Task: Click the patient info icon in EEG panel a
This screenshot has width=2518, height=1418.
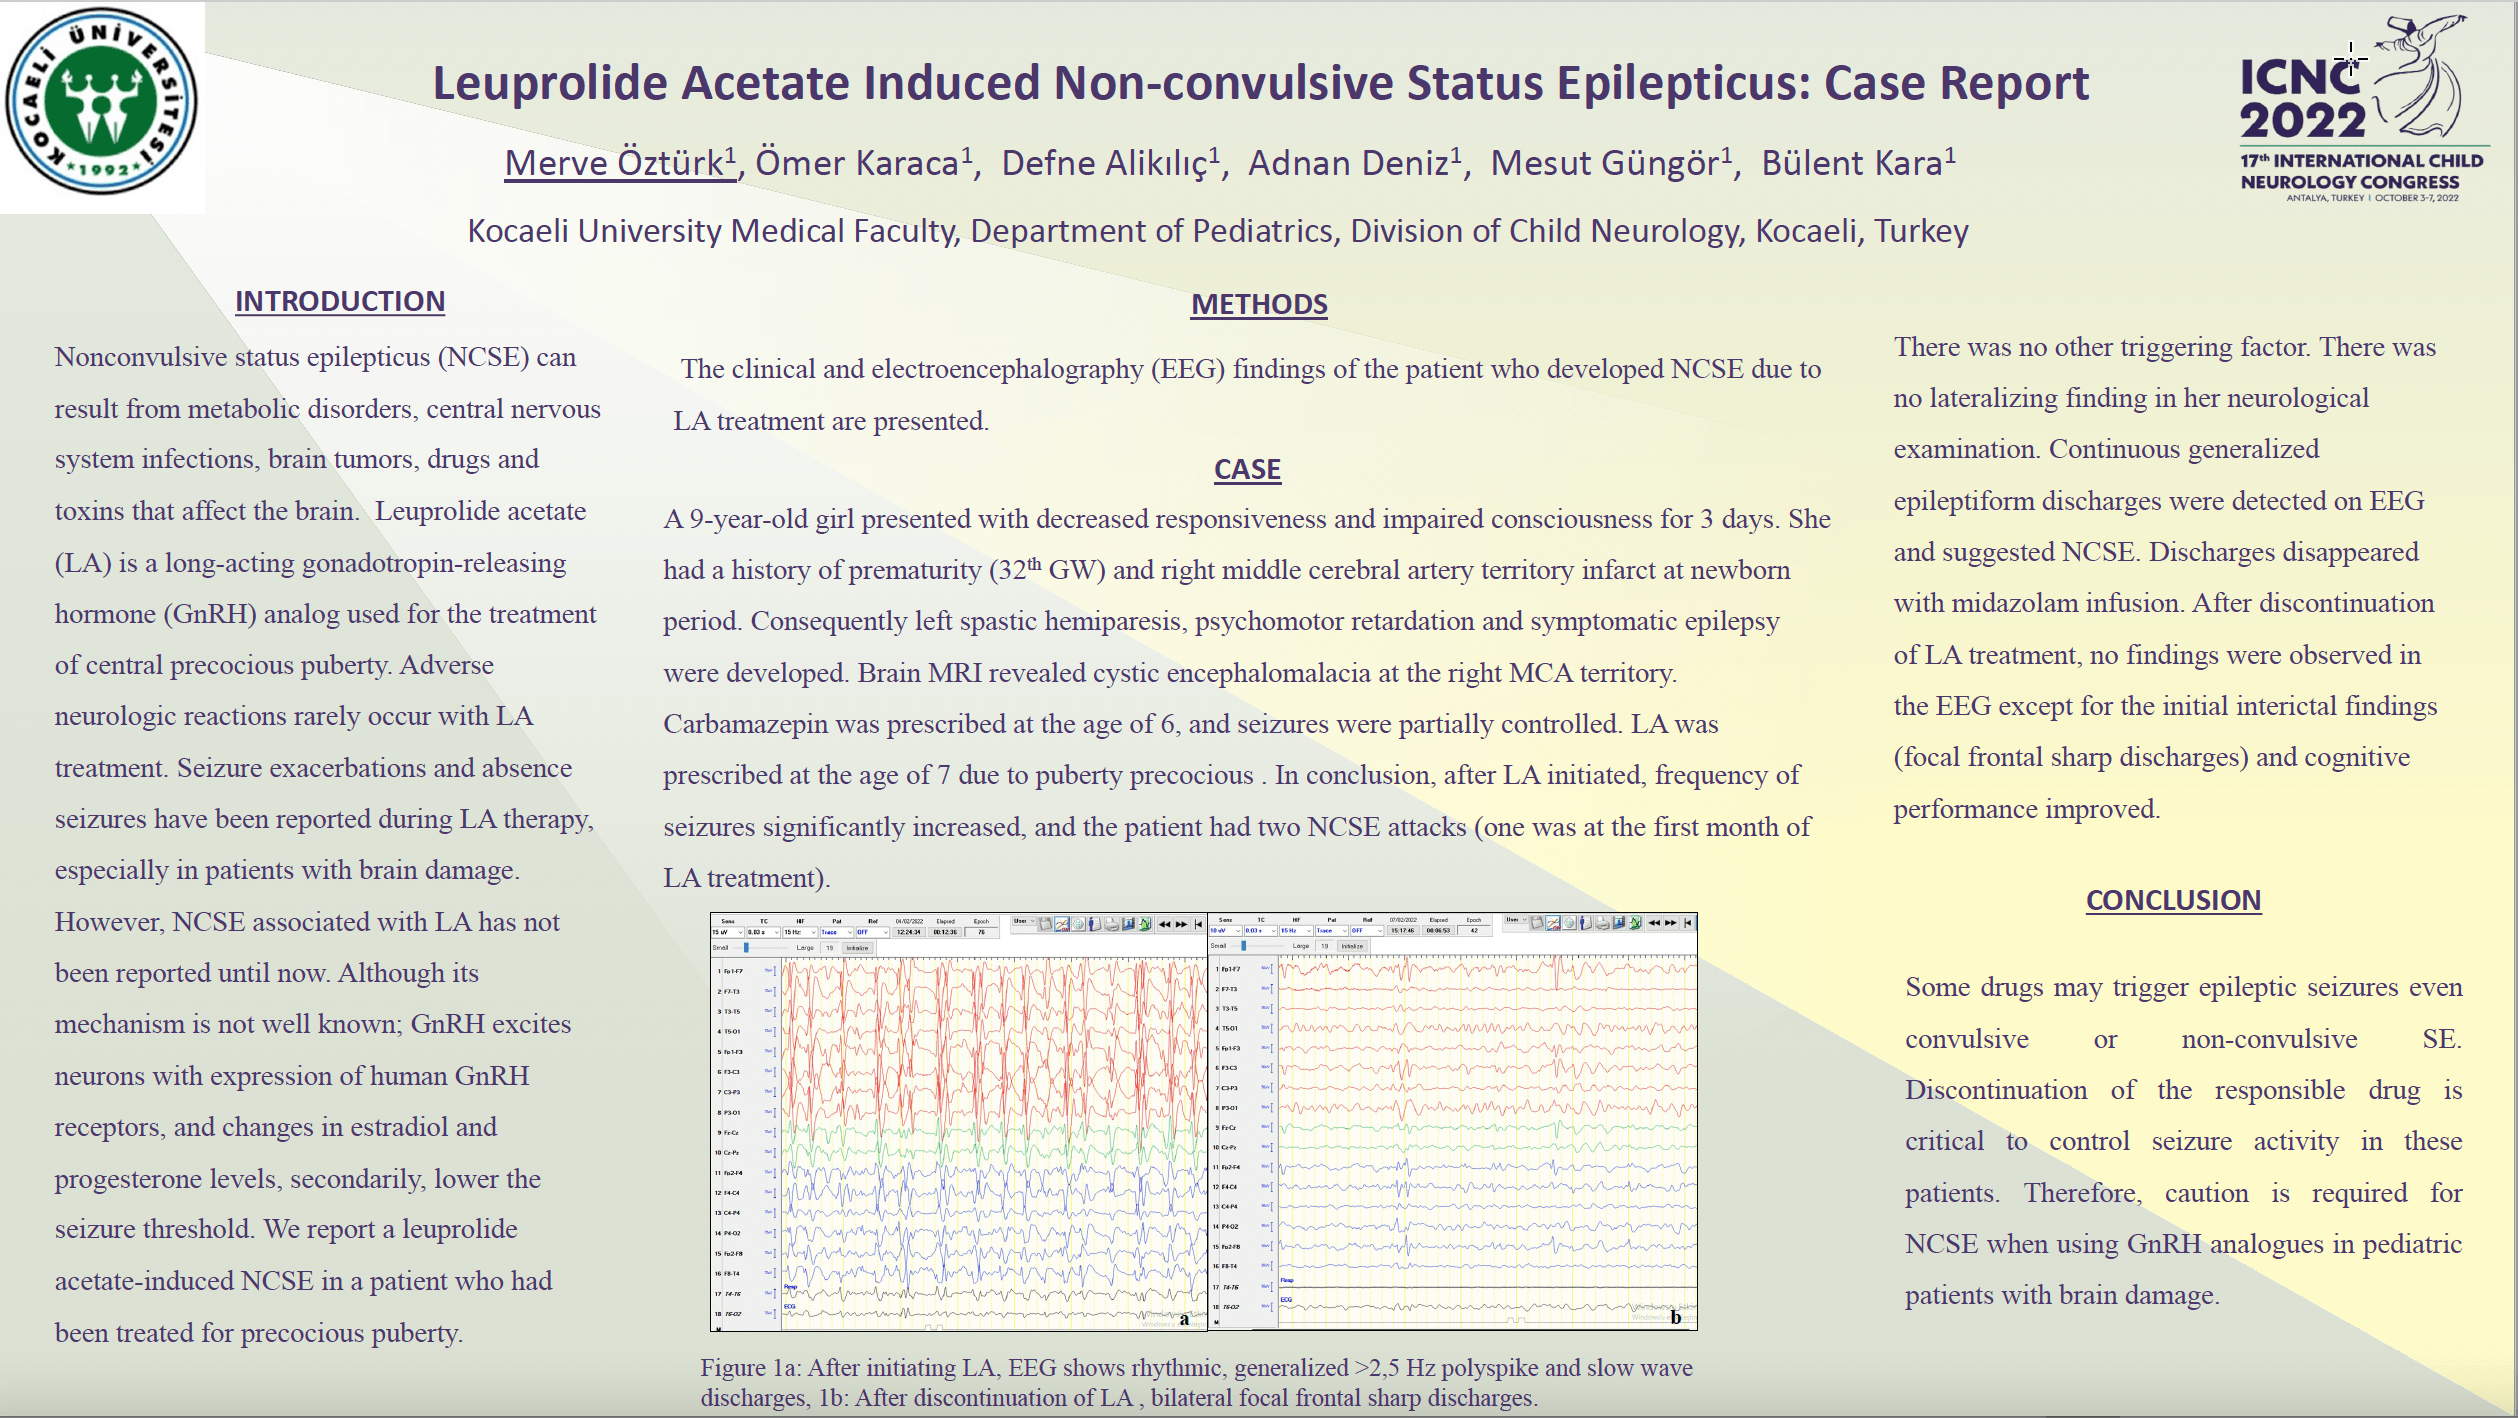Action: coord(1095,924)
